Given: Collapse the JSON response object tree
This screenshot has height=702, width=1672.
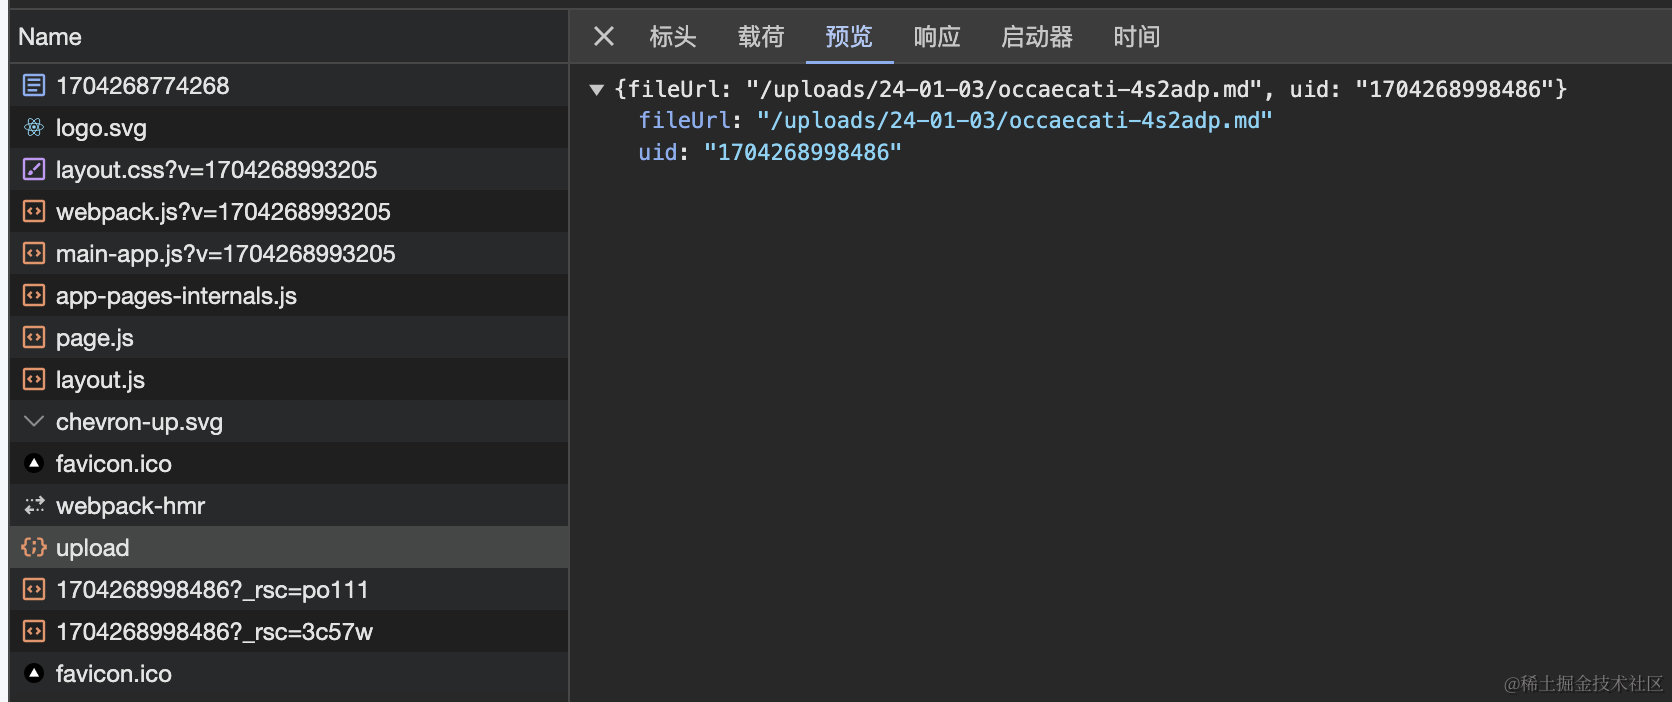Looking at the screenshot, I should point(597,90).
